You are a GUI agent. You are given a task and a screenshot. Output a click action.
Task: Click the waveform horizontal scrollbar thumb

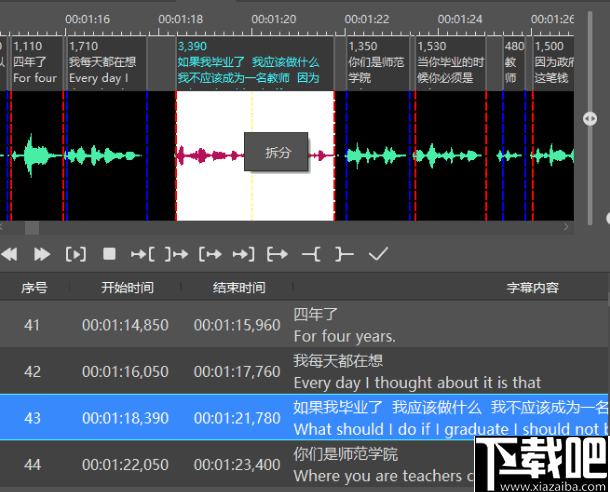coord(32,228)
